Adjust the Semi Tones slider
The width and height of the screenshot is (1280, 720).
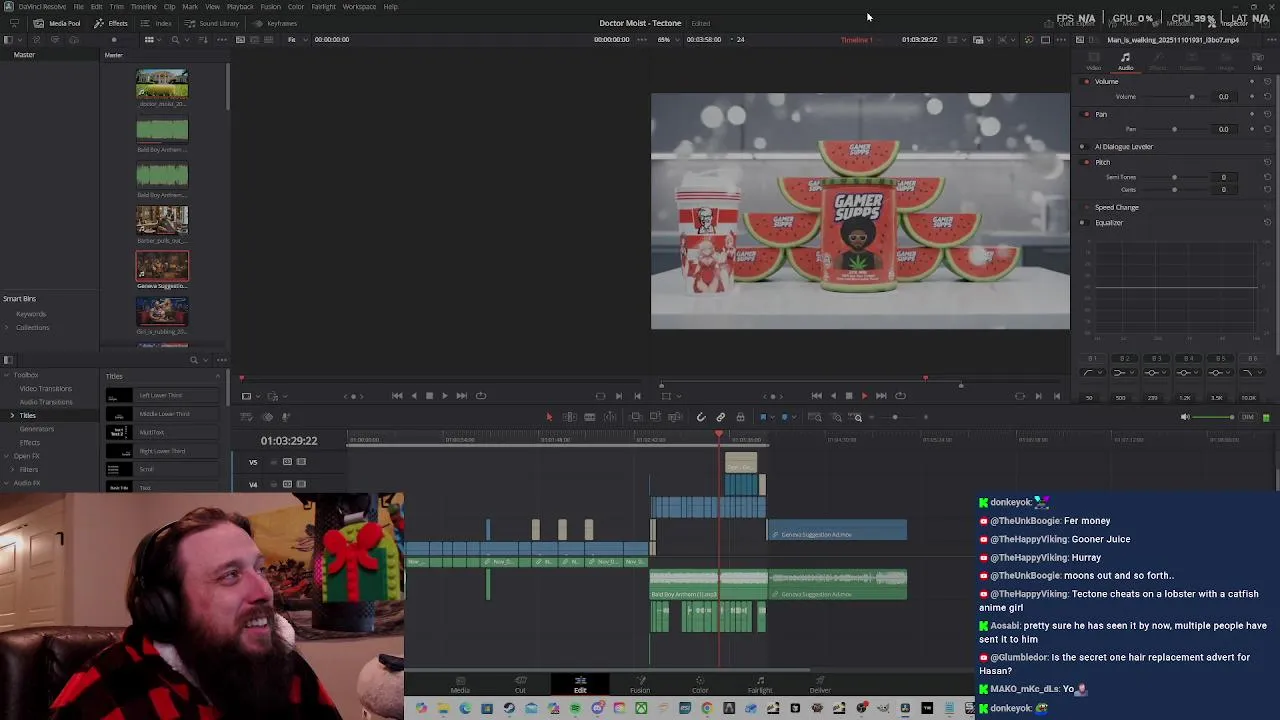(1174, 177)
